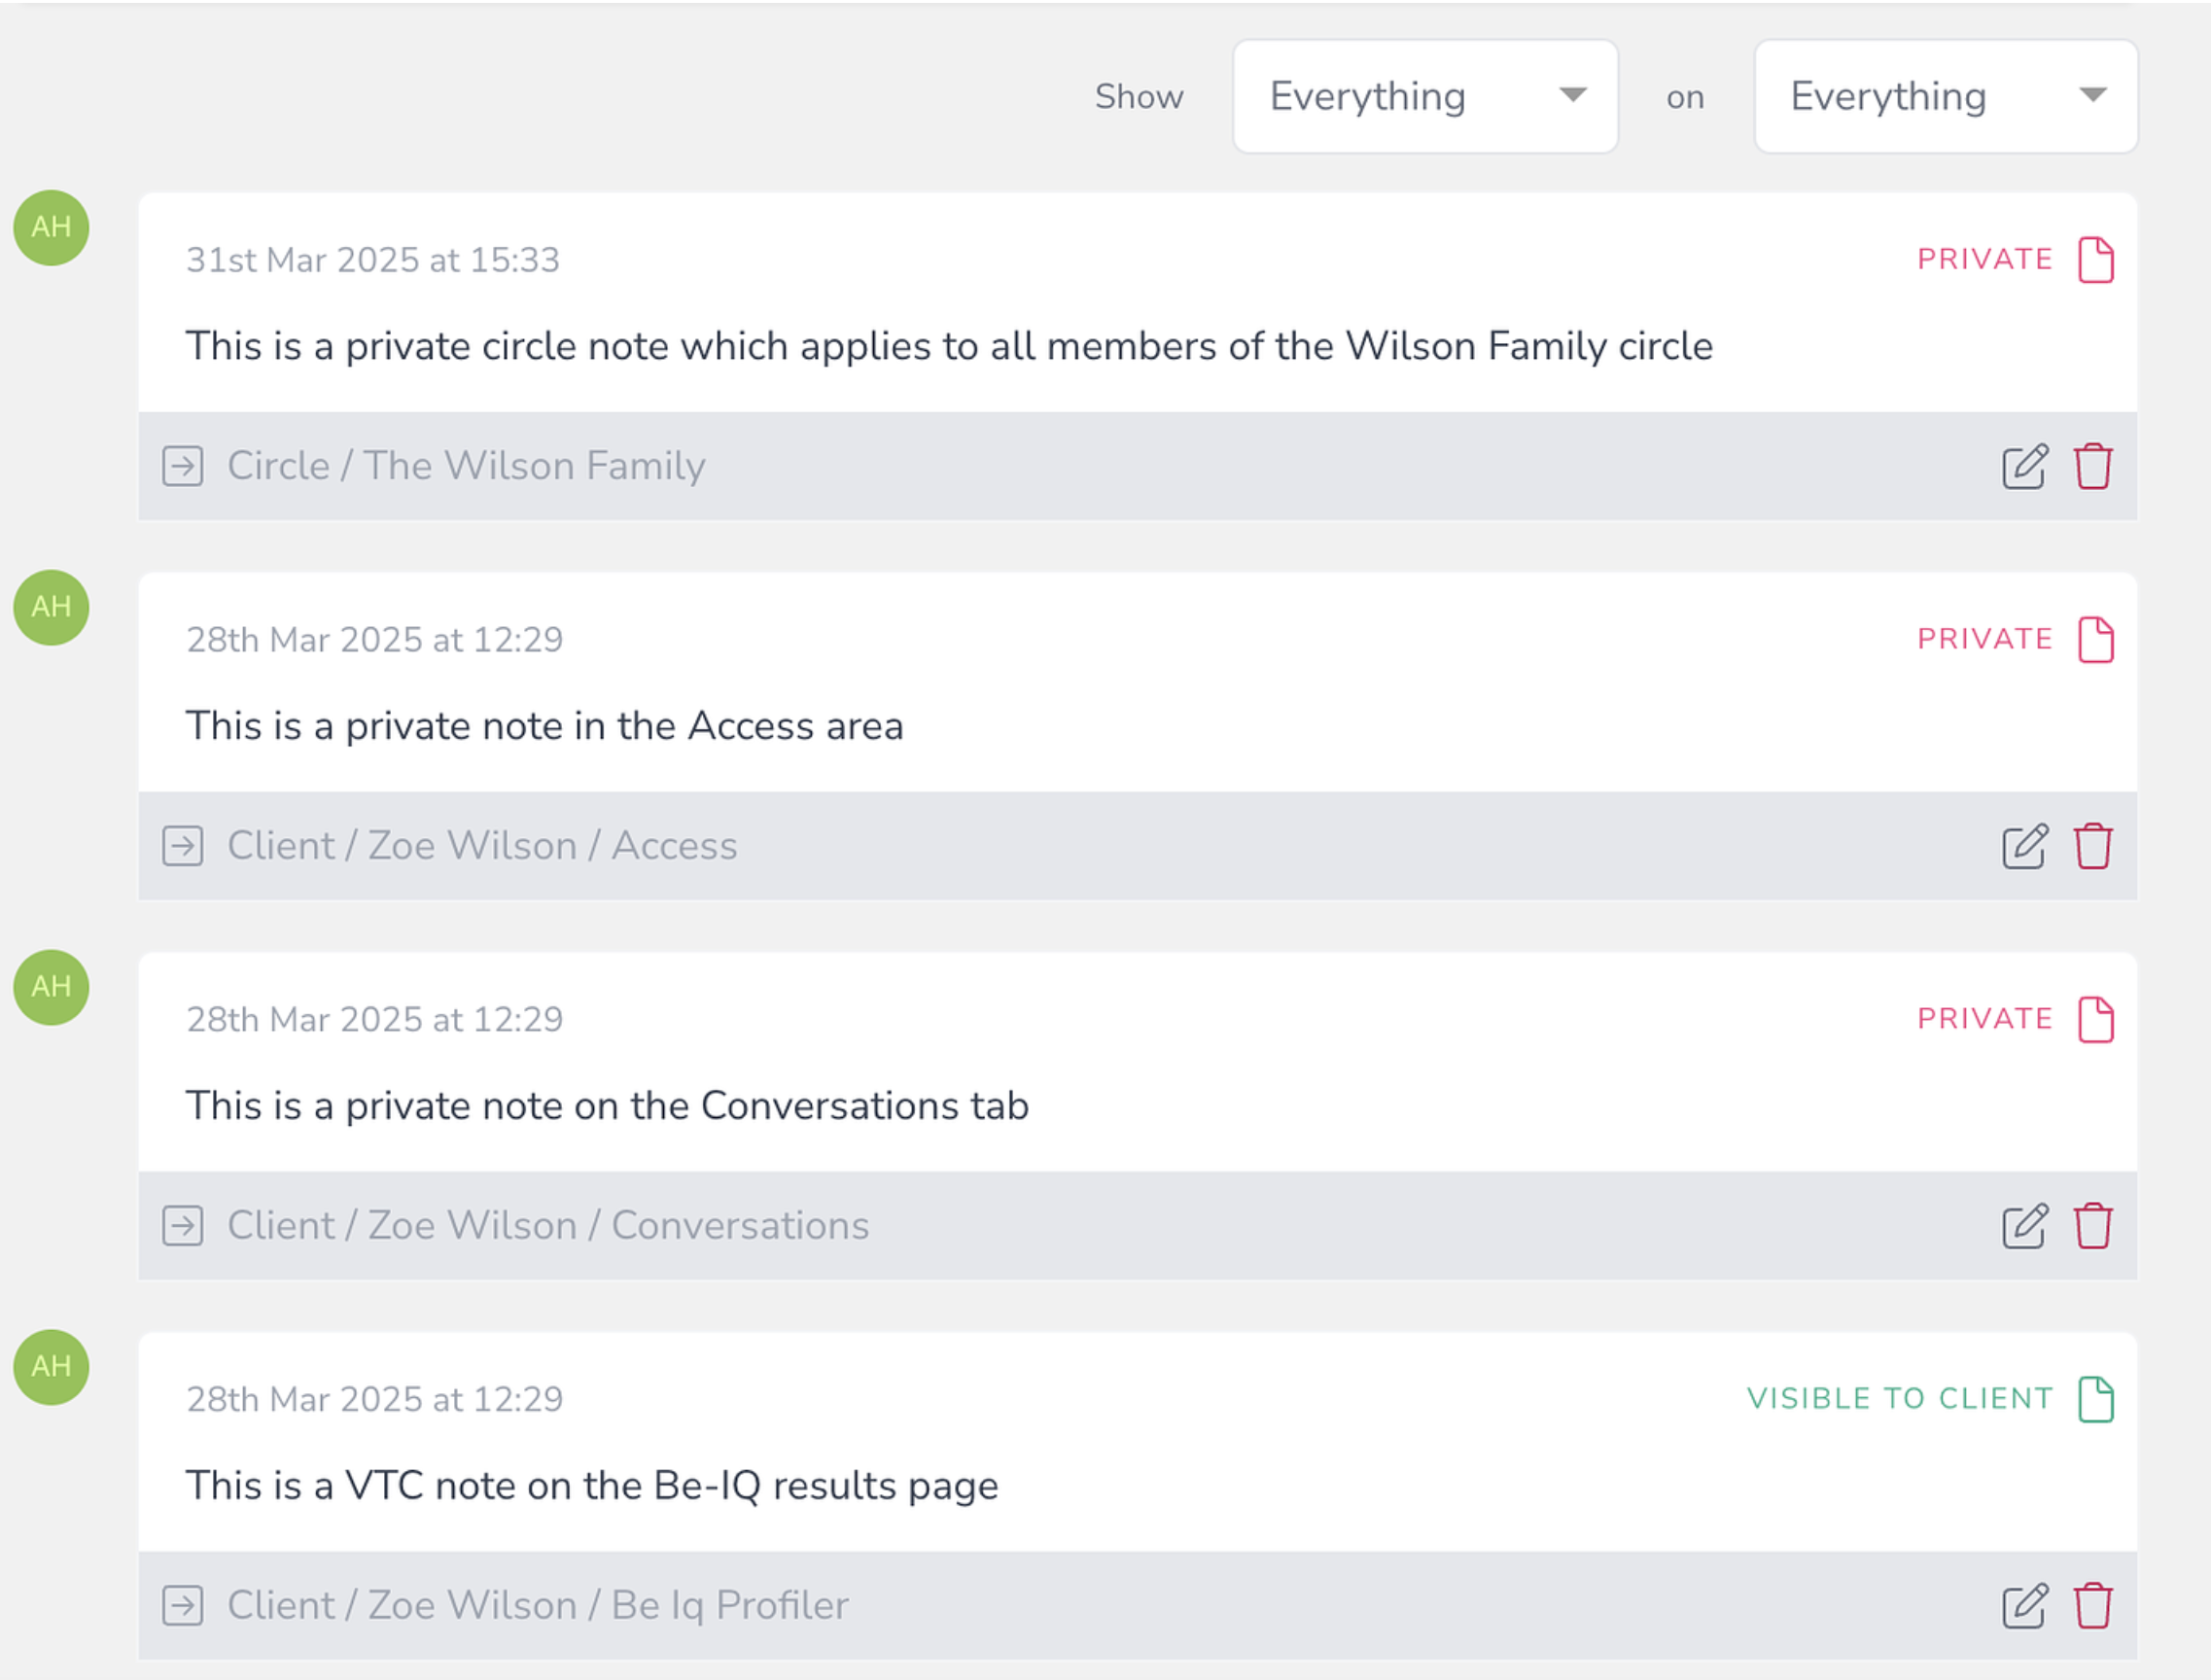This screenshot has height=1680, width=2211.
Task: Click the pink document icon on first note
Action: pyautogui.click(x=2095, y=260)
